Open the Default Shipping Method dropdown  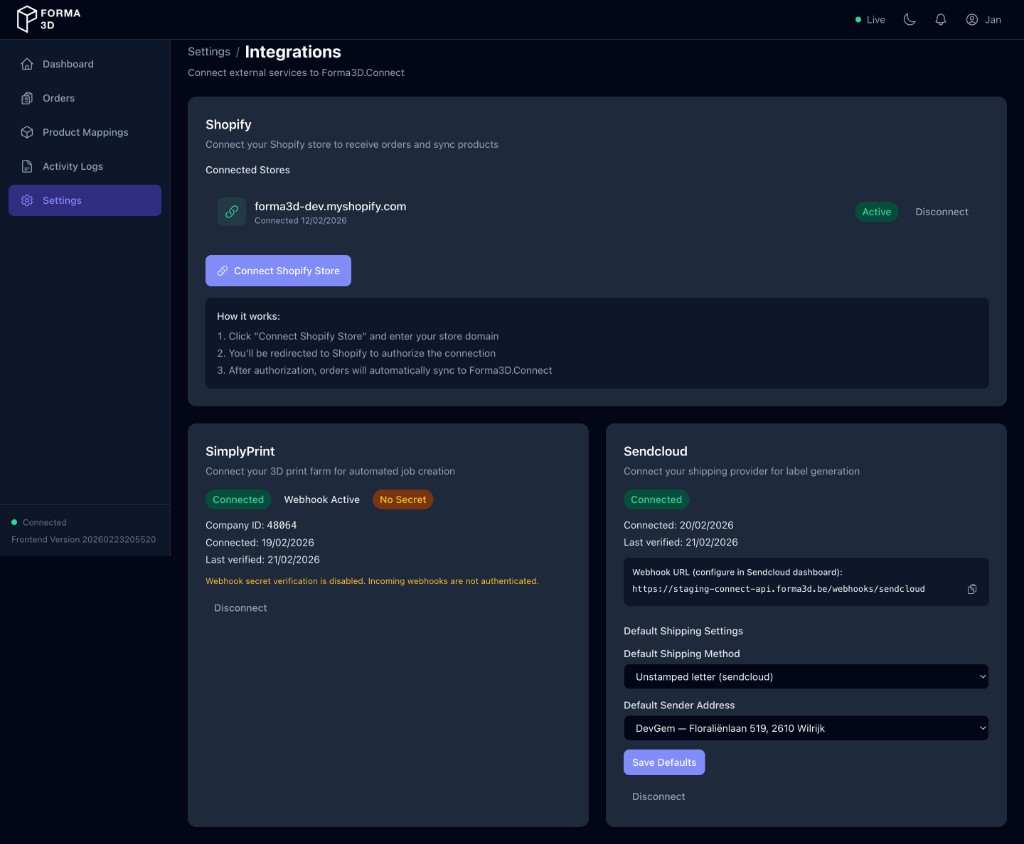pos(806,676)
